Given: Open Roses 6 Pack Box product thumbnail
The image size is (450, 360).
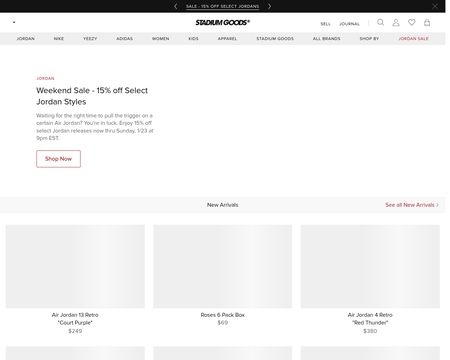Looking at the screenshot, I should [223, 266].
